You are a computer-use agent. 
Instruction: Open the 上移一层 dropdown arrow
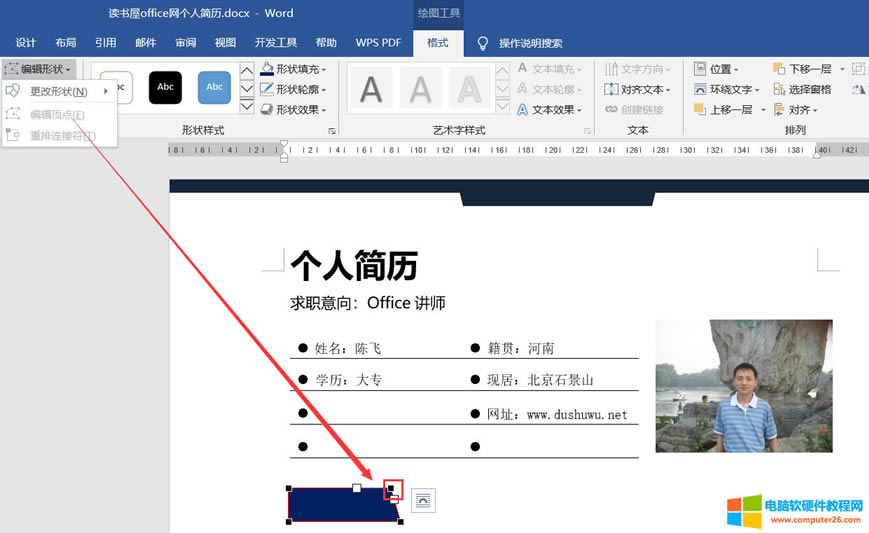coord(763,110)
